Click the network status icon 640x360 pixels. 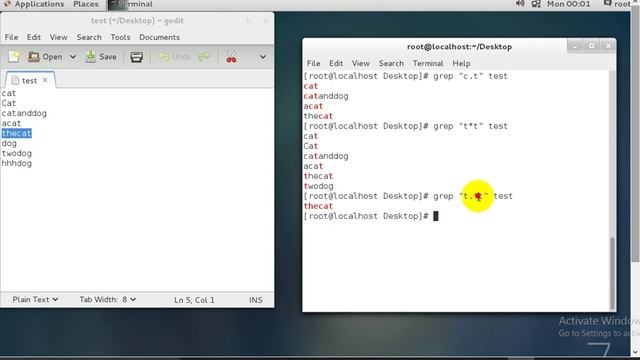pyautogui.click(x=536, y=4)
